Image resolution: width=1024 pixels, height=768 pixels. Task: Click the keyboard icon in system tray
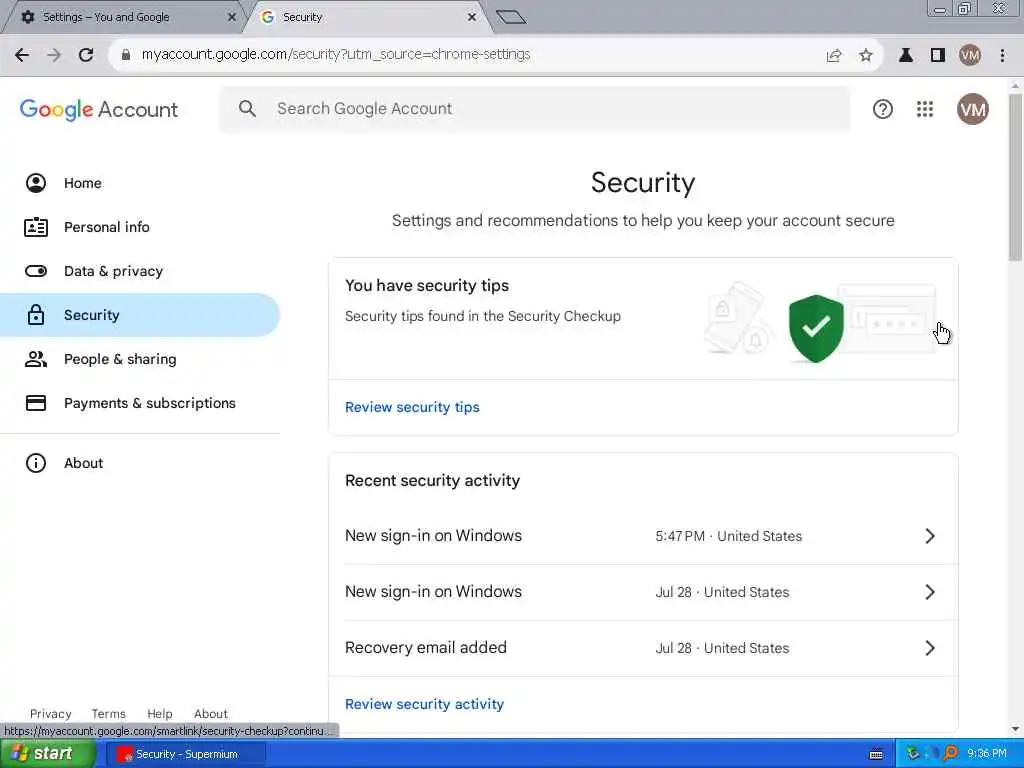876,754
